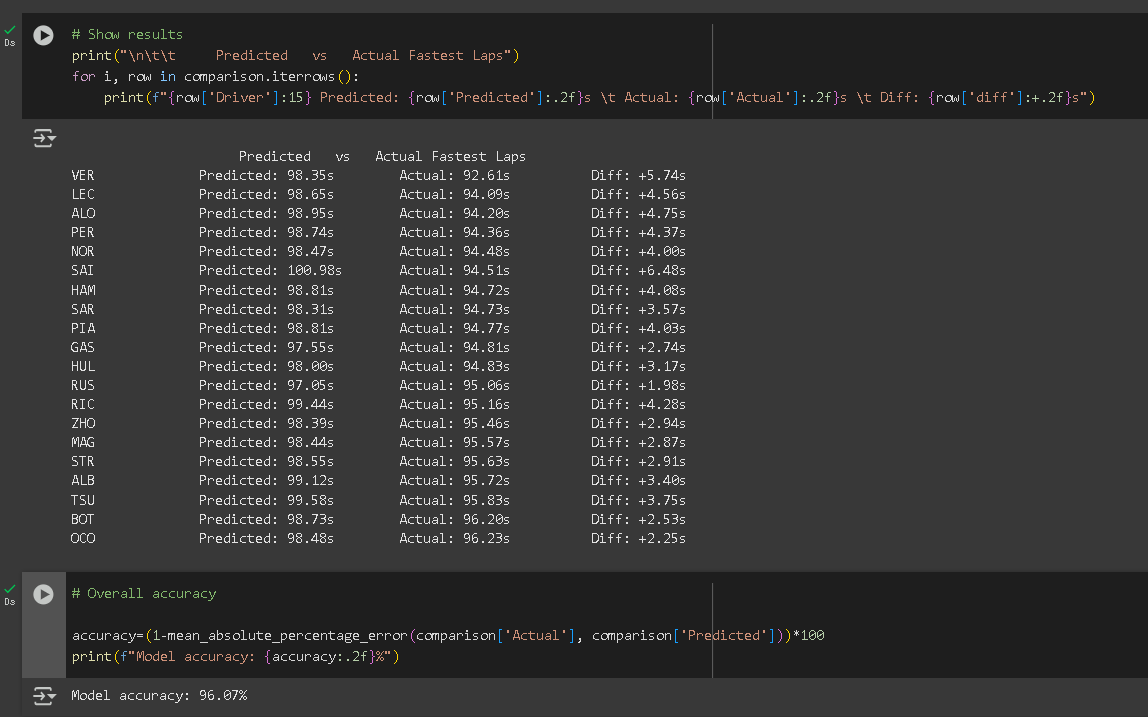
Task: Click the VER row in the predictions output
Action: (300, 174)
